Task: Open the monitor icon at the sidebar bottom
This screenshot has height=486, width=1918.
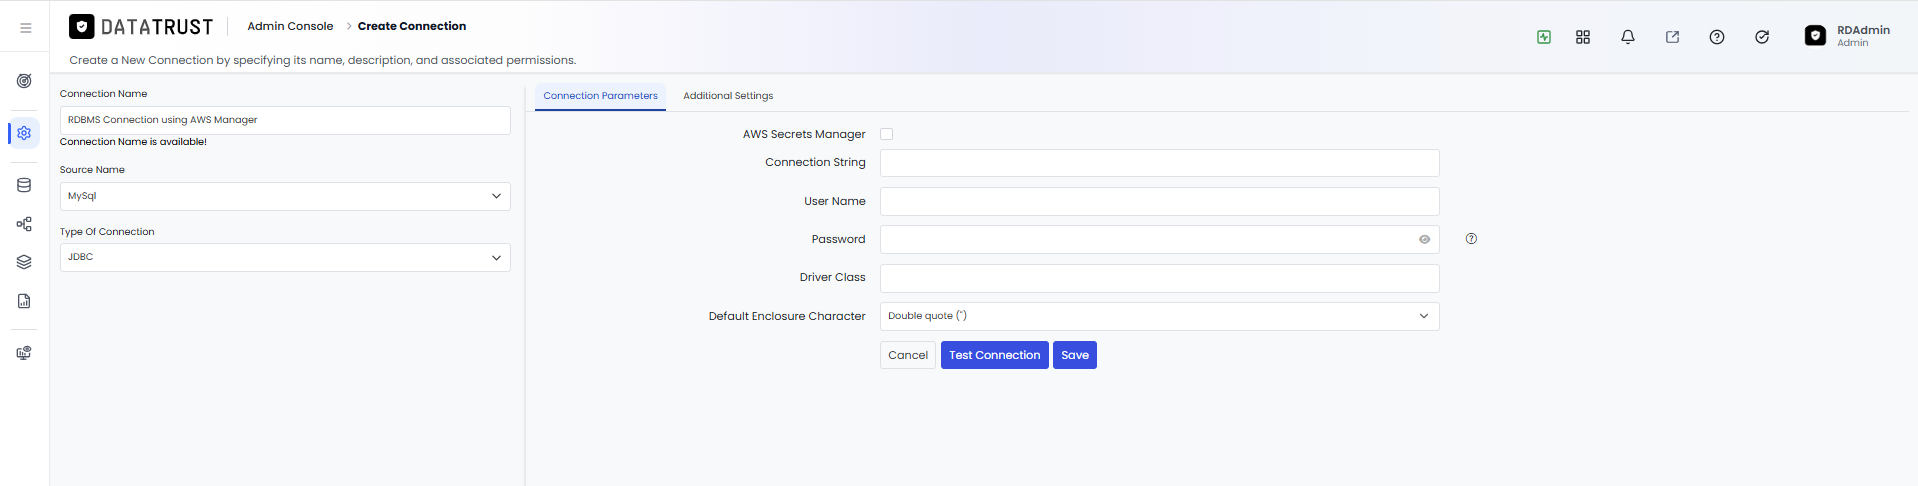Action: (24, 353)
